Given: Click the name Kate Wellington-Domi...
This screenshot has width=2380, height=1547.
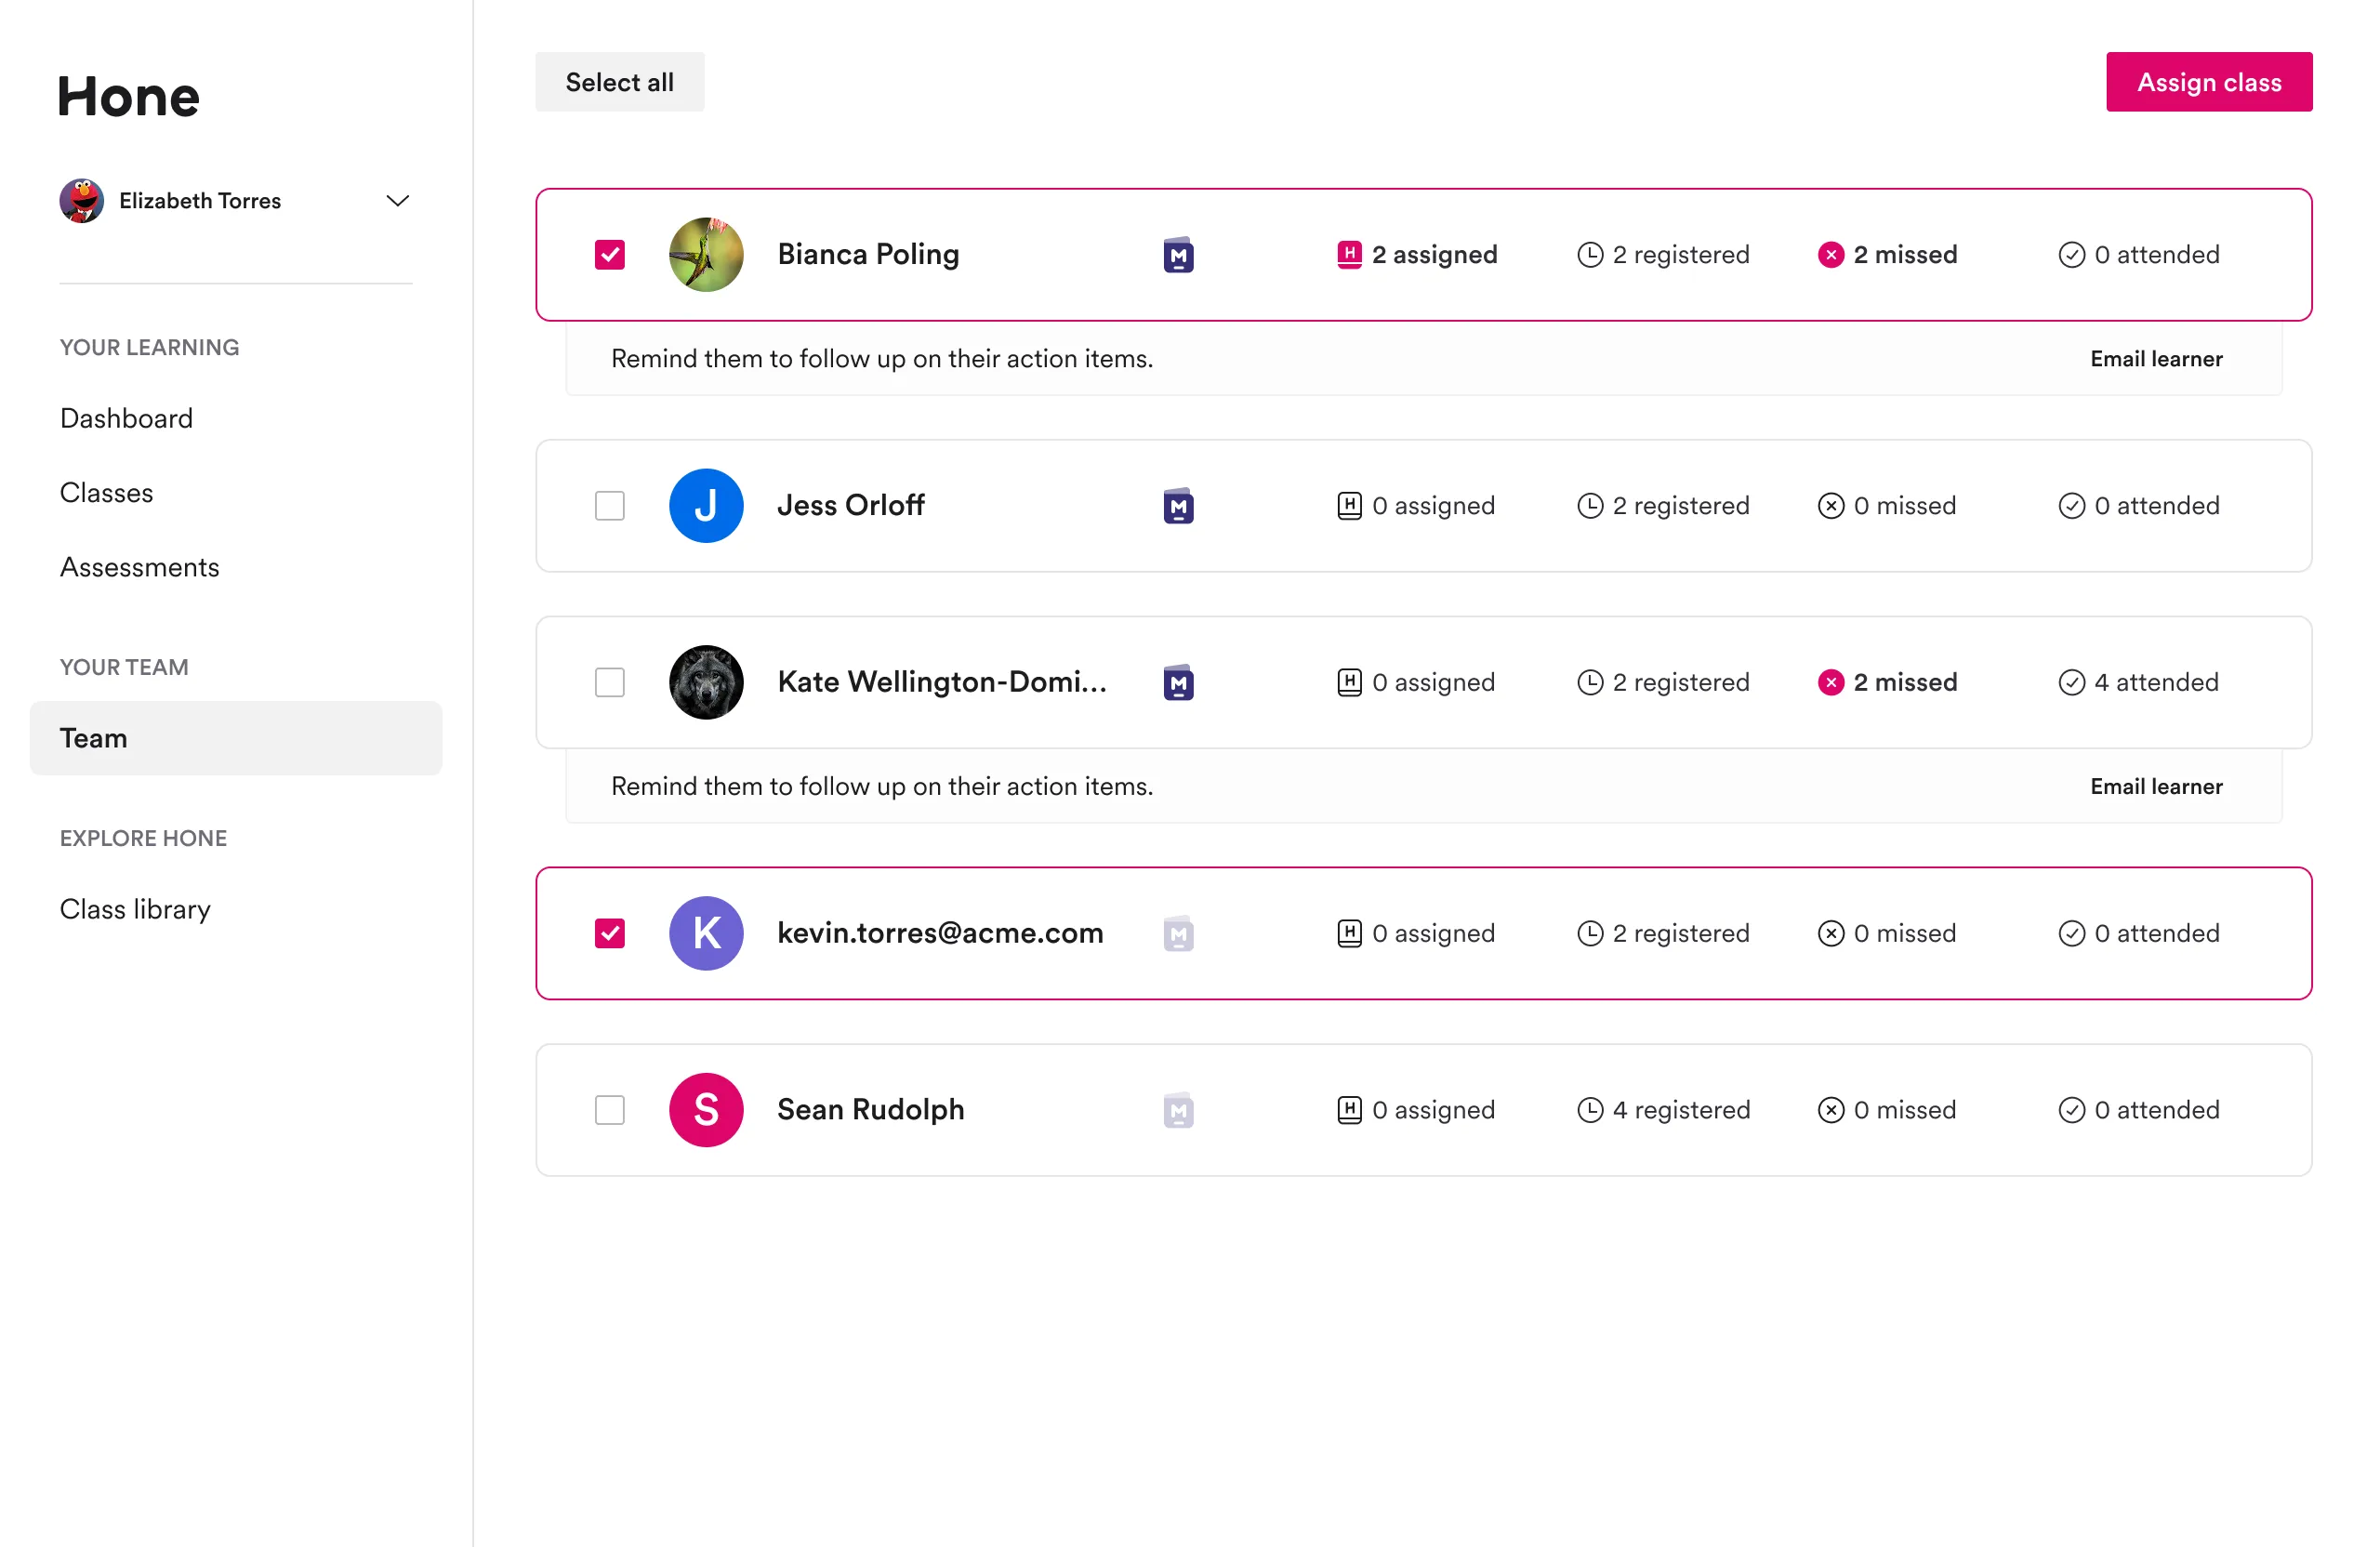Looking at the screenshot, I should pos(943,683).
